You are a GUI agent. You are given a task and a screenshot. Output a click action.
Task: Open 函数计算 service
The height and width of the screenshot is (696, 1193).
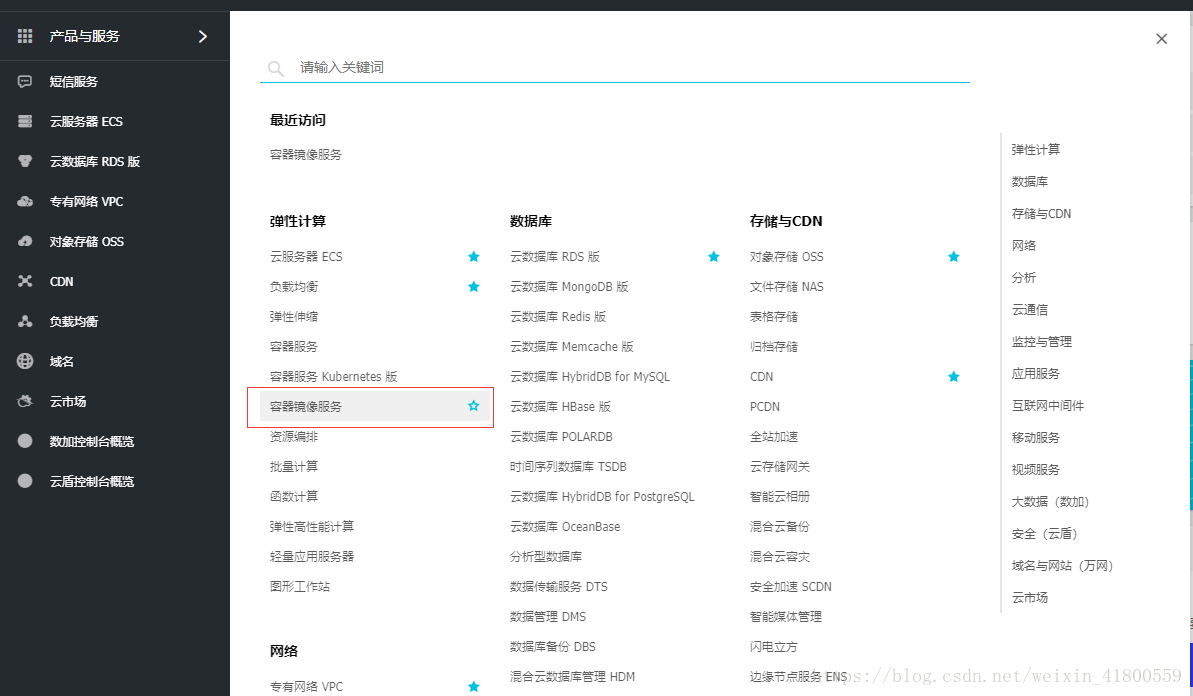tap(294, 497)
